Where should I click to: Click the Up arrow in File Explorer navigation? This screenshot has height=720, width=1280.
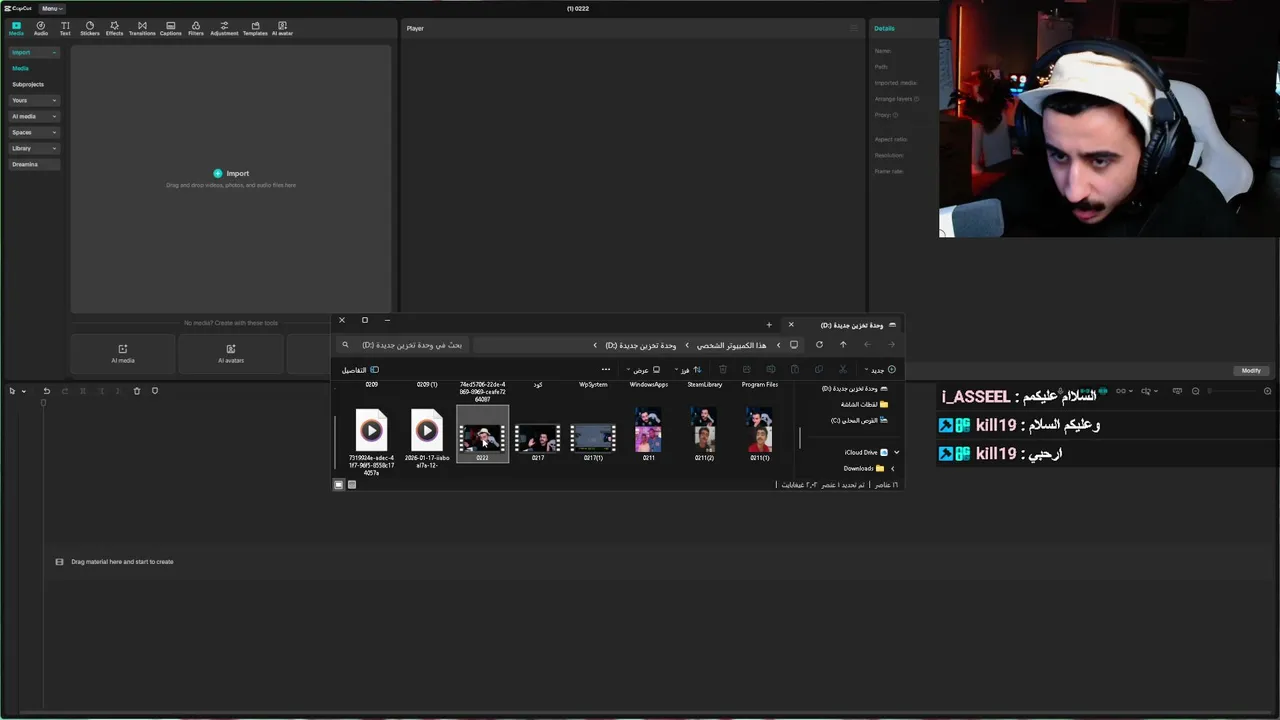(843, 345)
